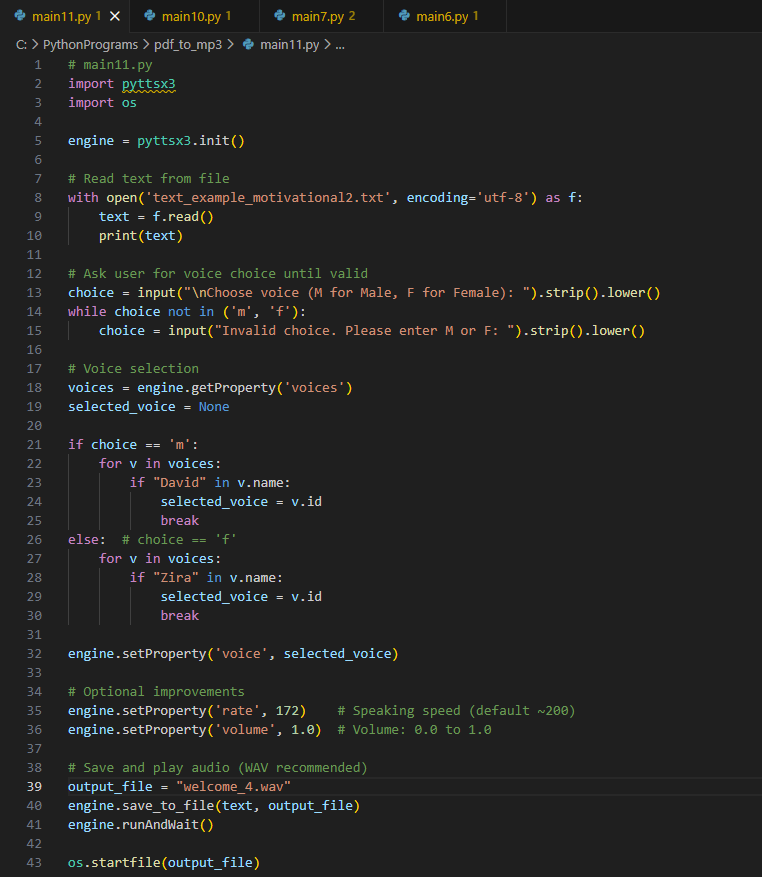Close the main11.py editor tab
Screen dimensions: 762x877
coord(114,16)
